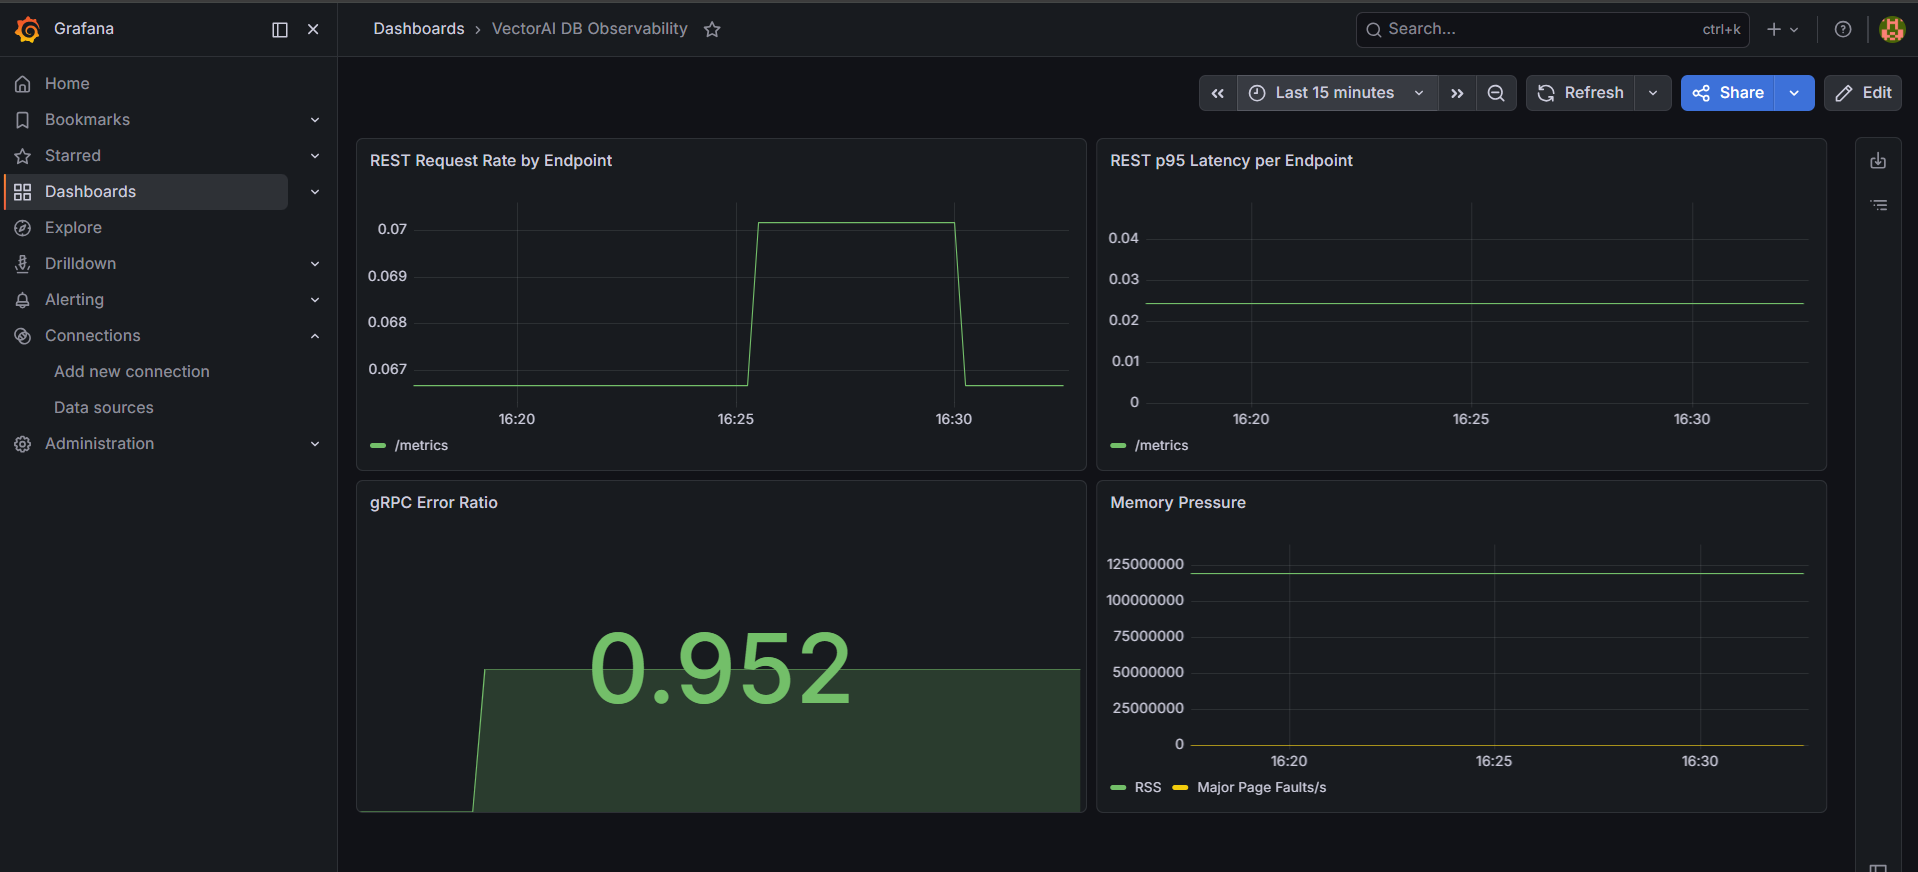Screen dimensions: 1918x872
Task: Open Alerting in the sidebar
Action: 74,300
